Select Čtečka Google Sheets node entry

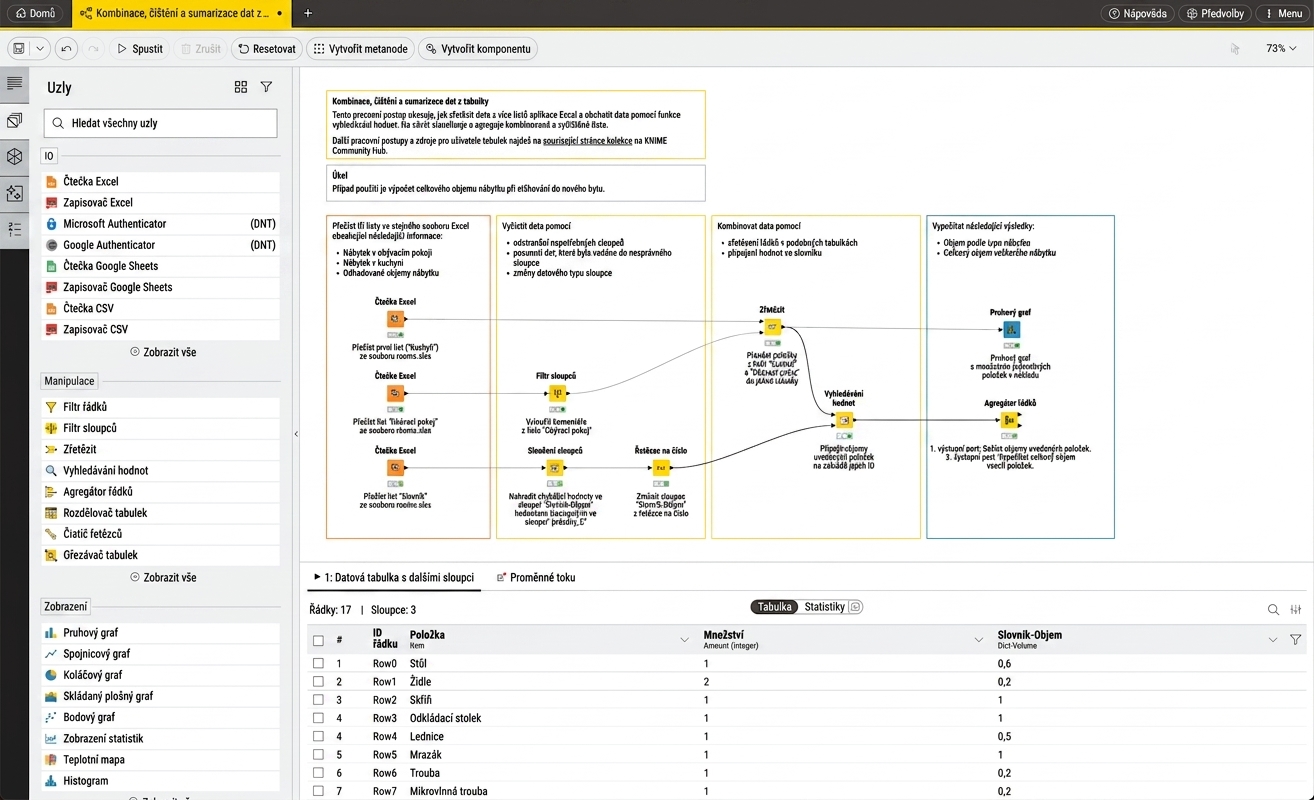[x=160, y=266]
